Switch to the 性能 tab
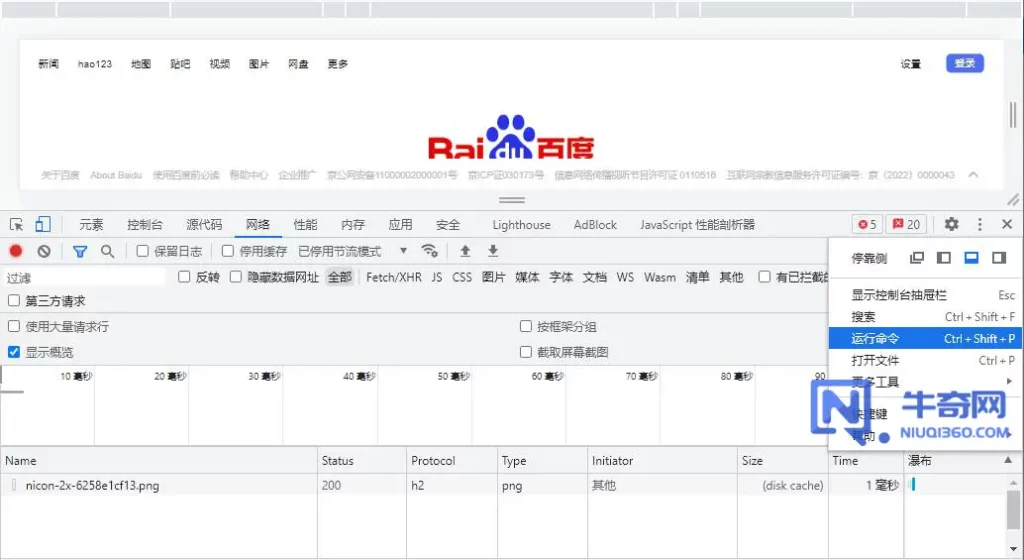The height and width of the screenshot is (560, 1024). coord(305,225)
